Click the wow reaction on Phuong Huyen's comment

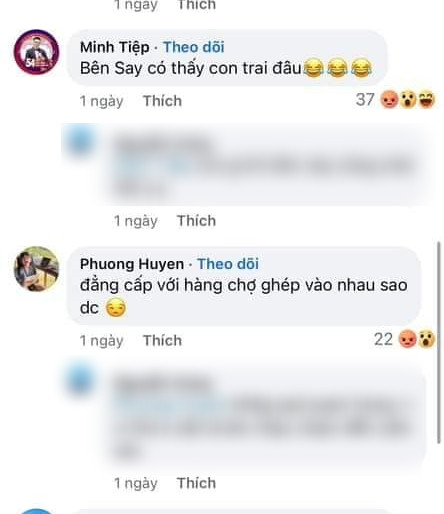426,339
